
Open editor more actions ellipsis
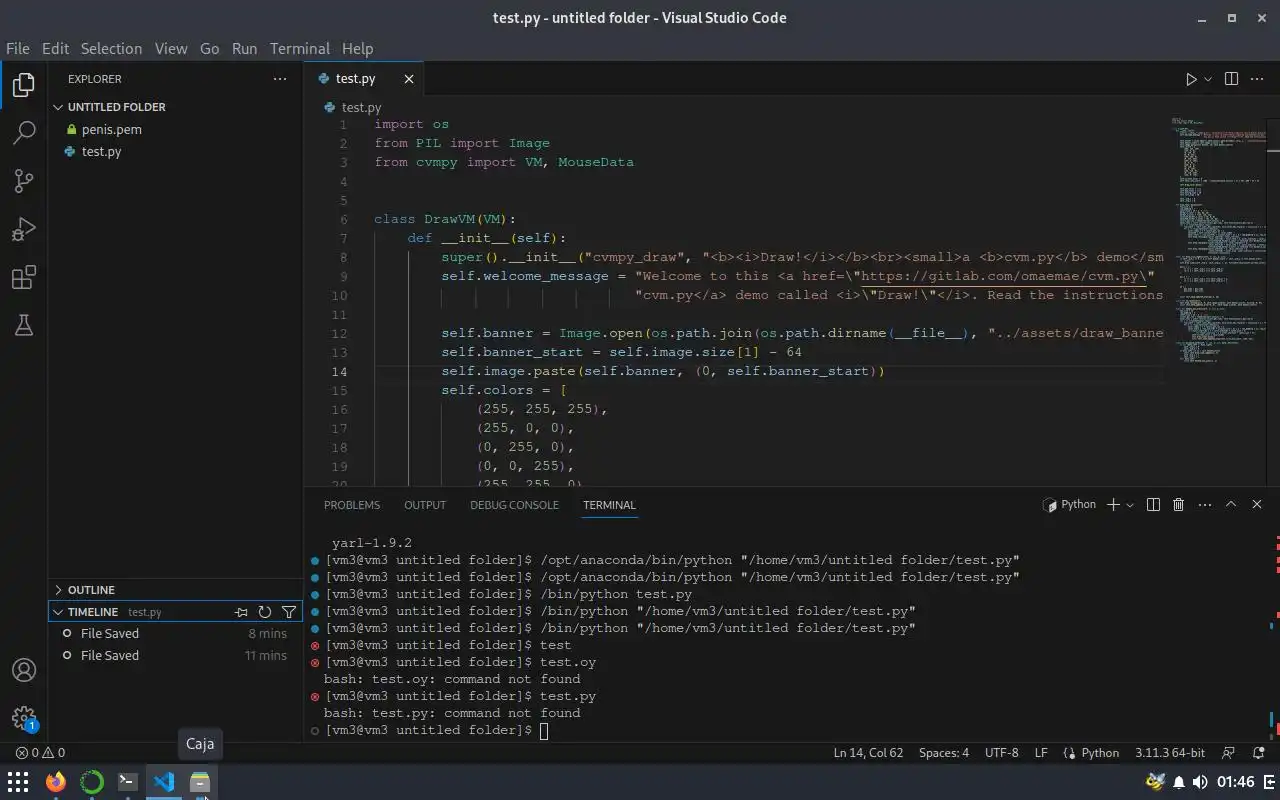[1259, 79]
